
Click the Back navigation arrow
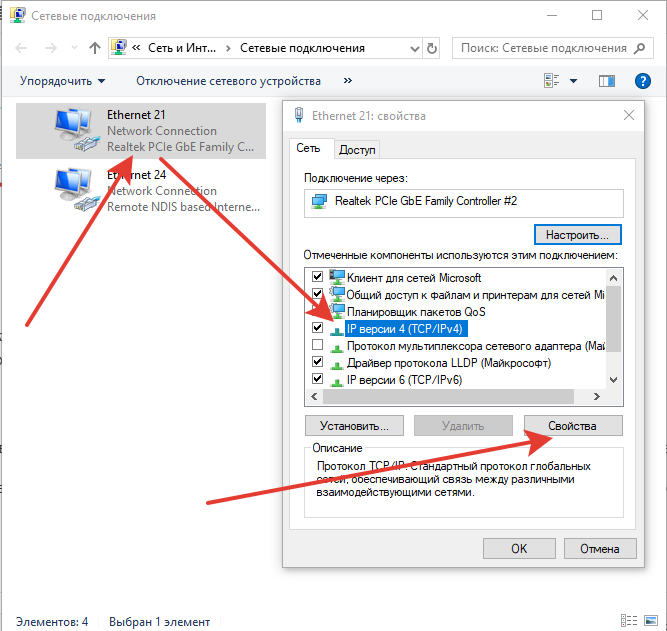click(x=21, y=48)
